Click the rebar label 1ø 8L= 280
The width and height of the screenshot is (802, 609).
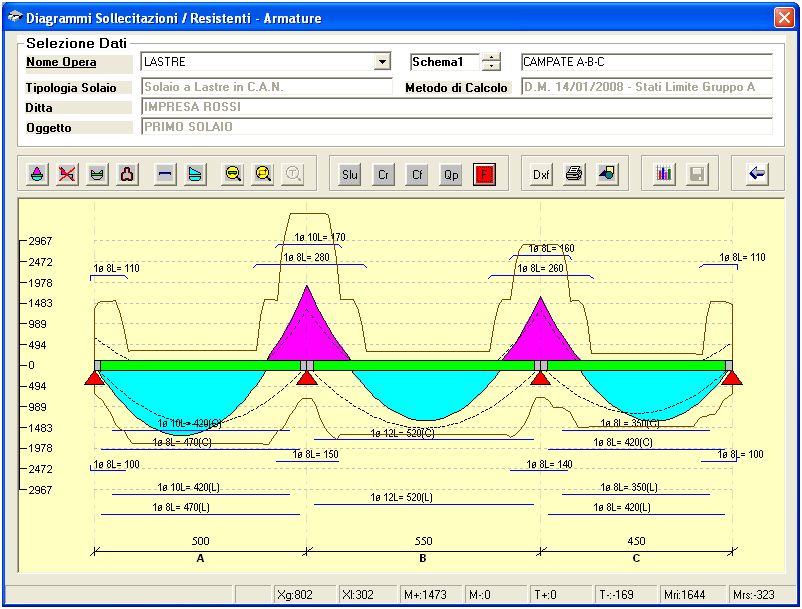coord(307,257)
